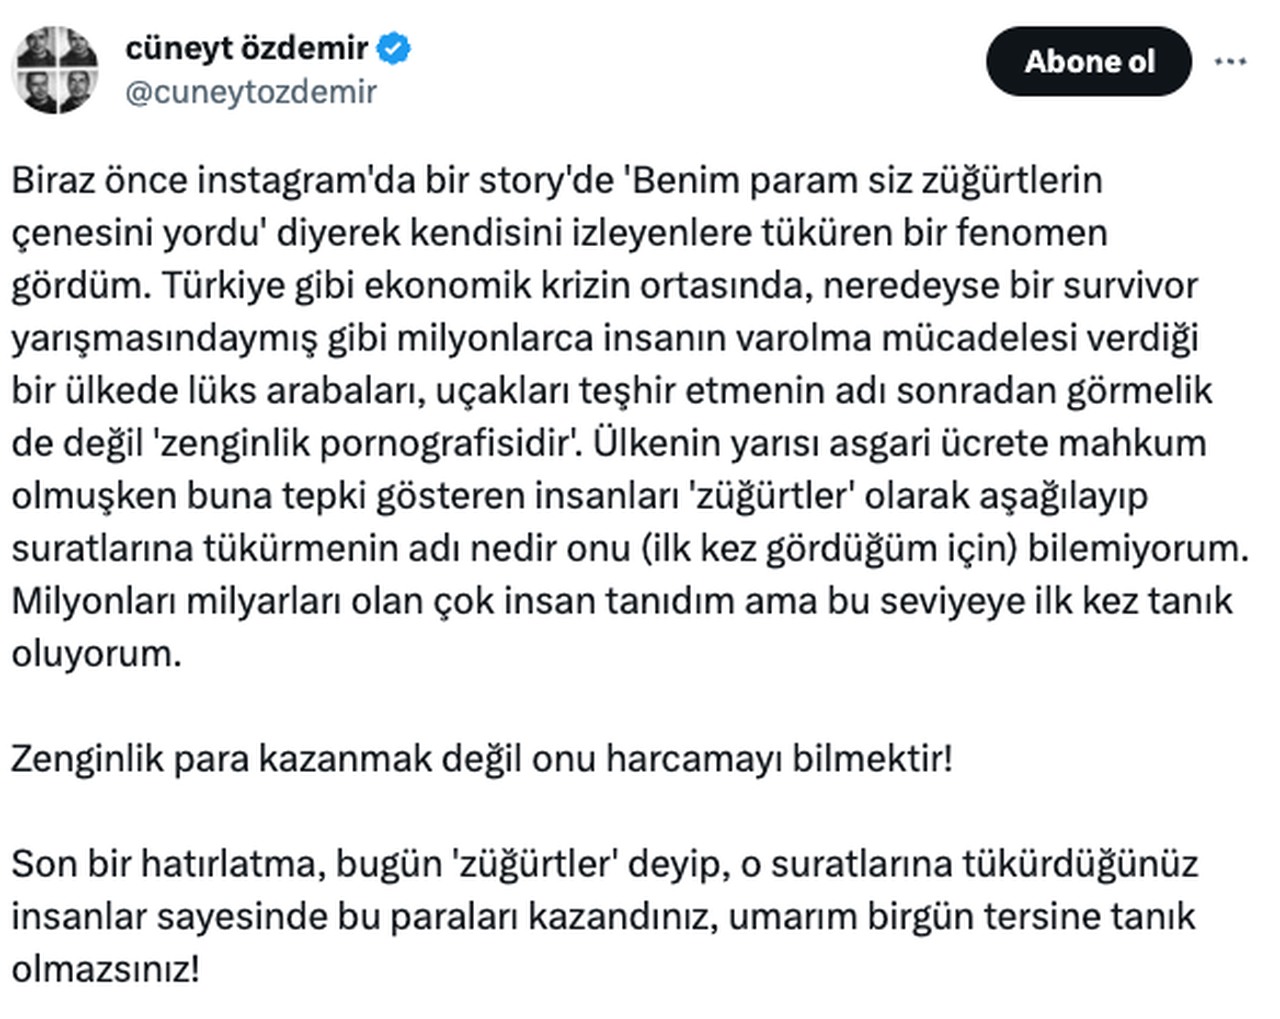Viewport: 1280px width, 1019px height.
Task: Click the final word 'olmazsınız!'
Action: (x=105, y=969)
